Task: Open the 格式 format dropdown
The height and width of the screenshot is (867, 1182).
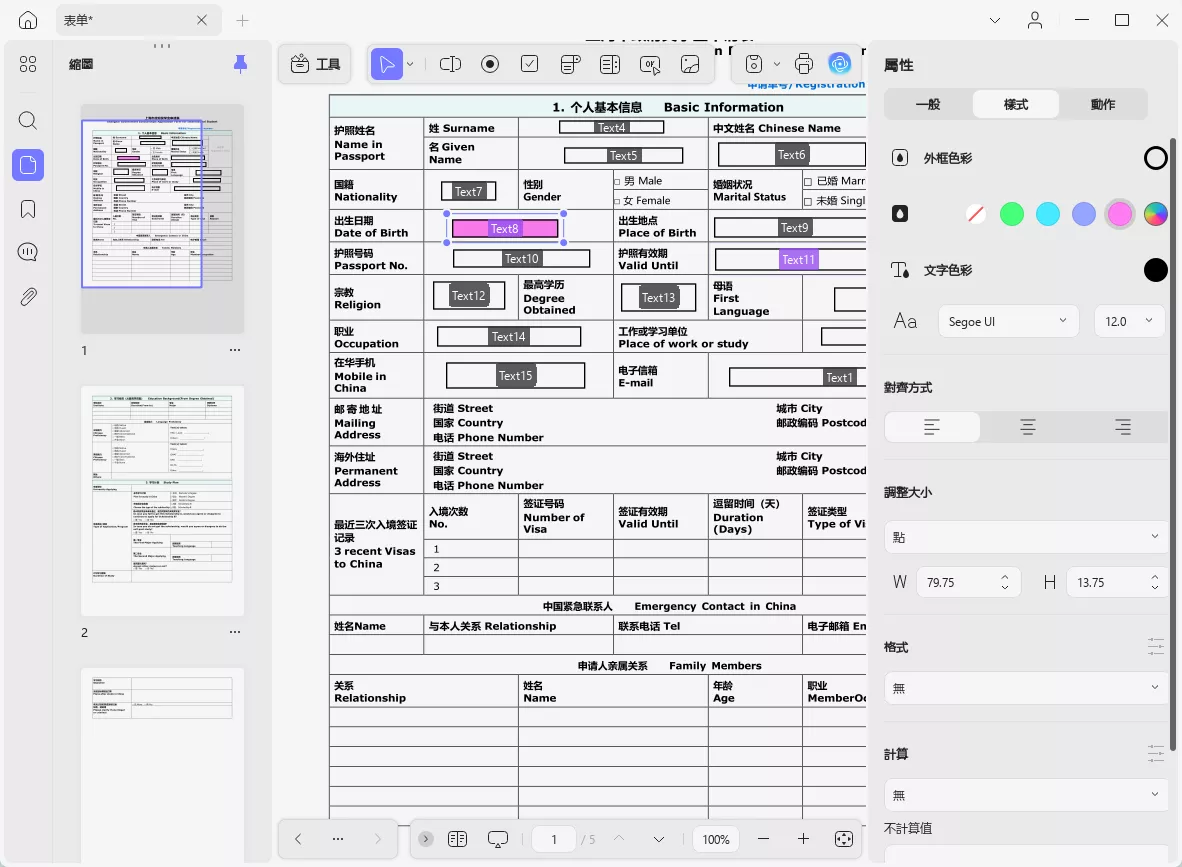Action: 1026,688
